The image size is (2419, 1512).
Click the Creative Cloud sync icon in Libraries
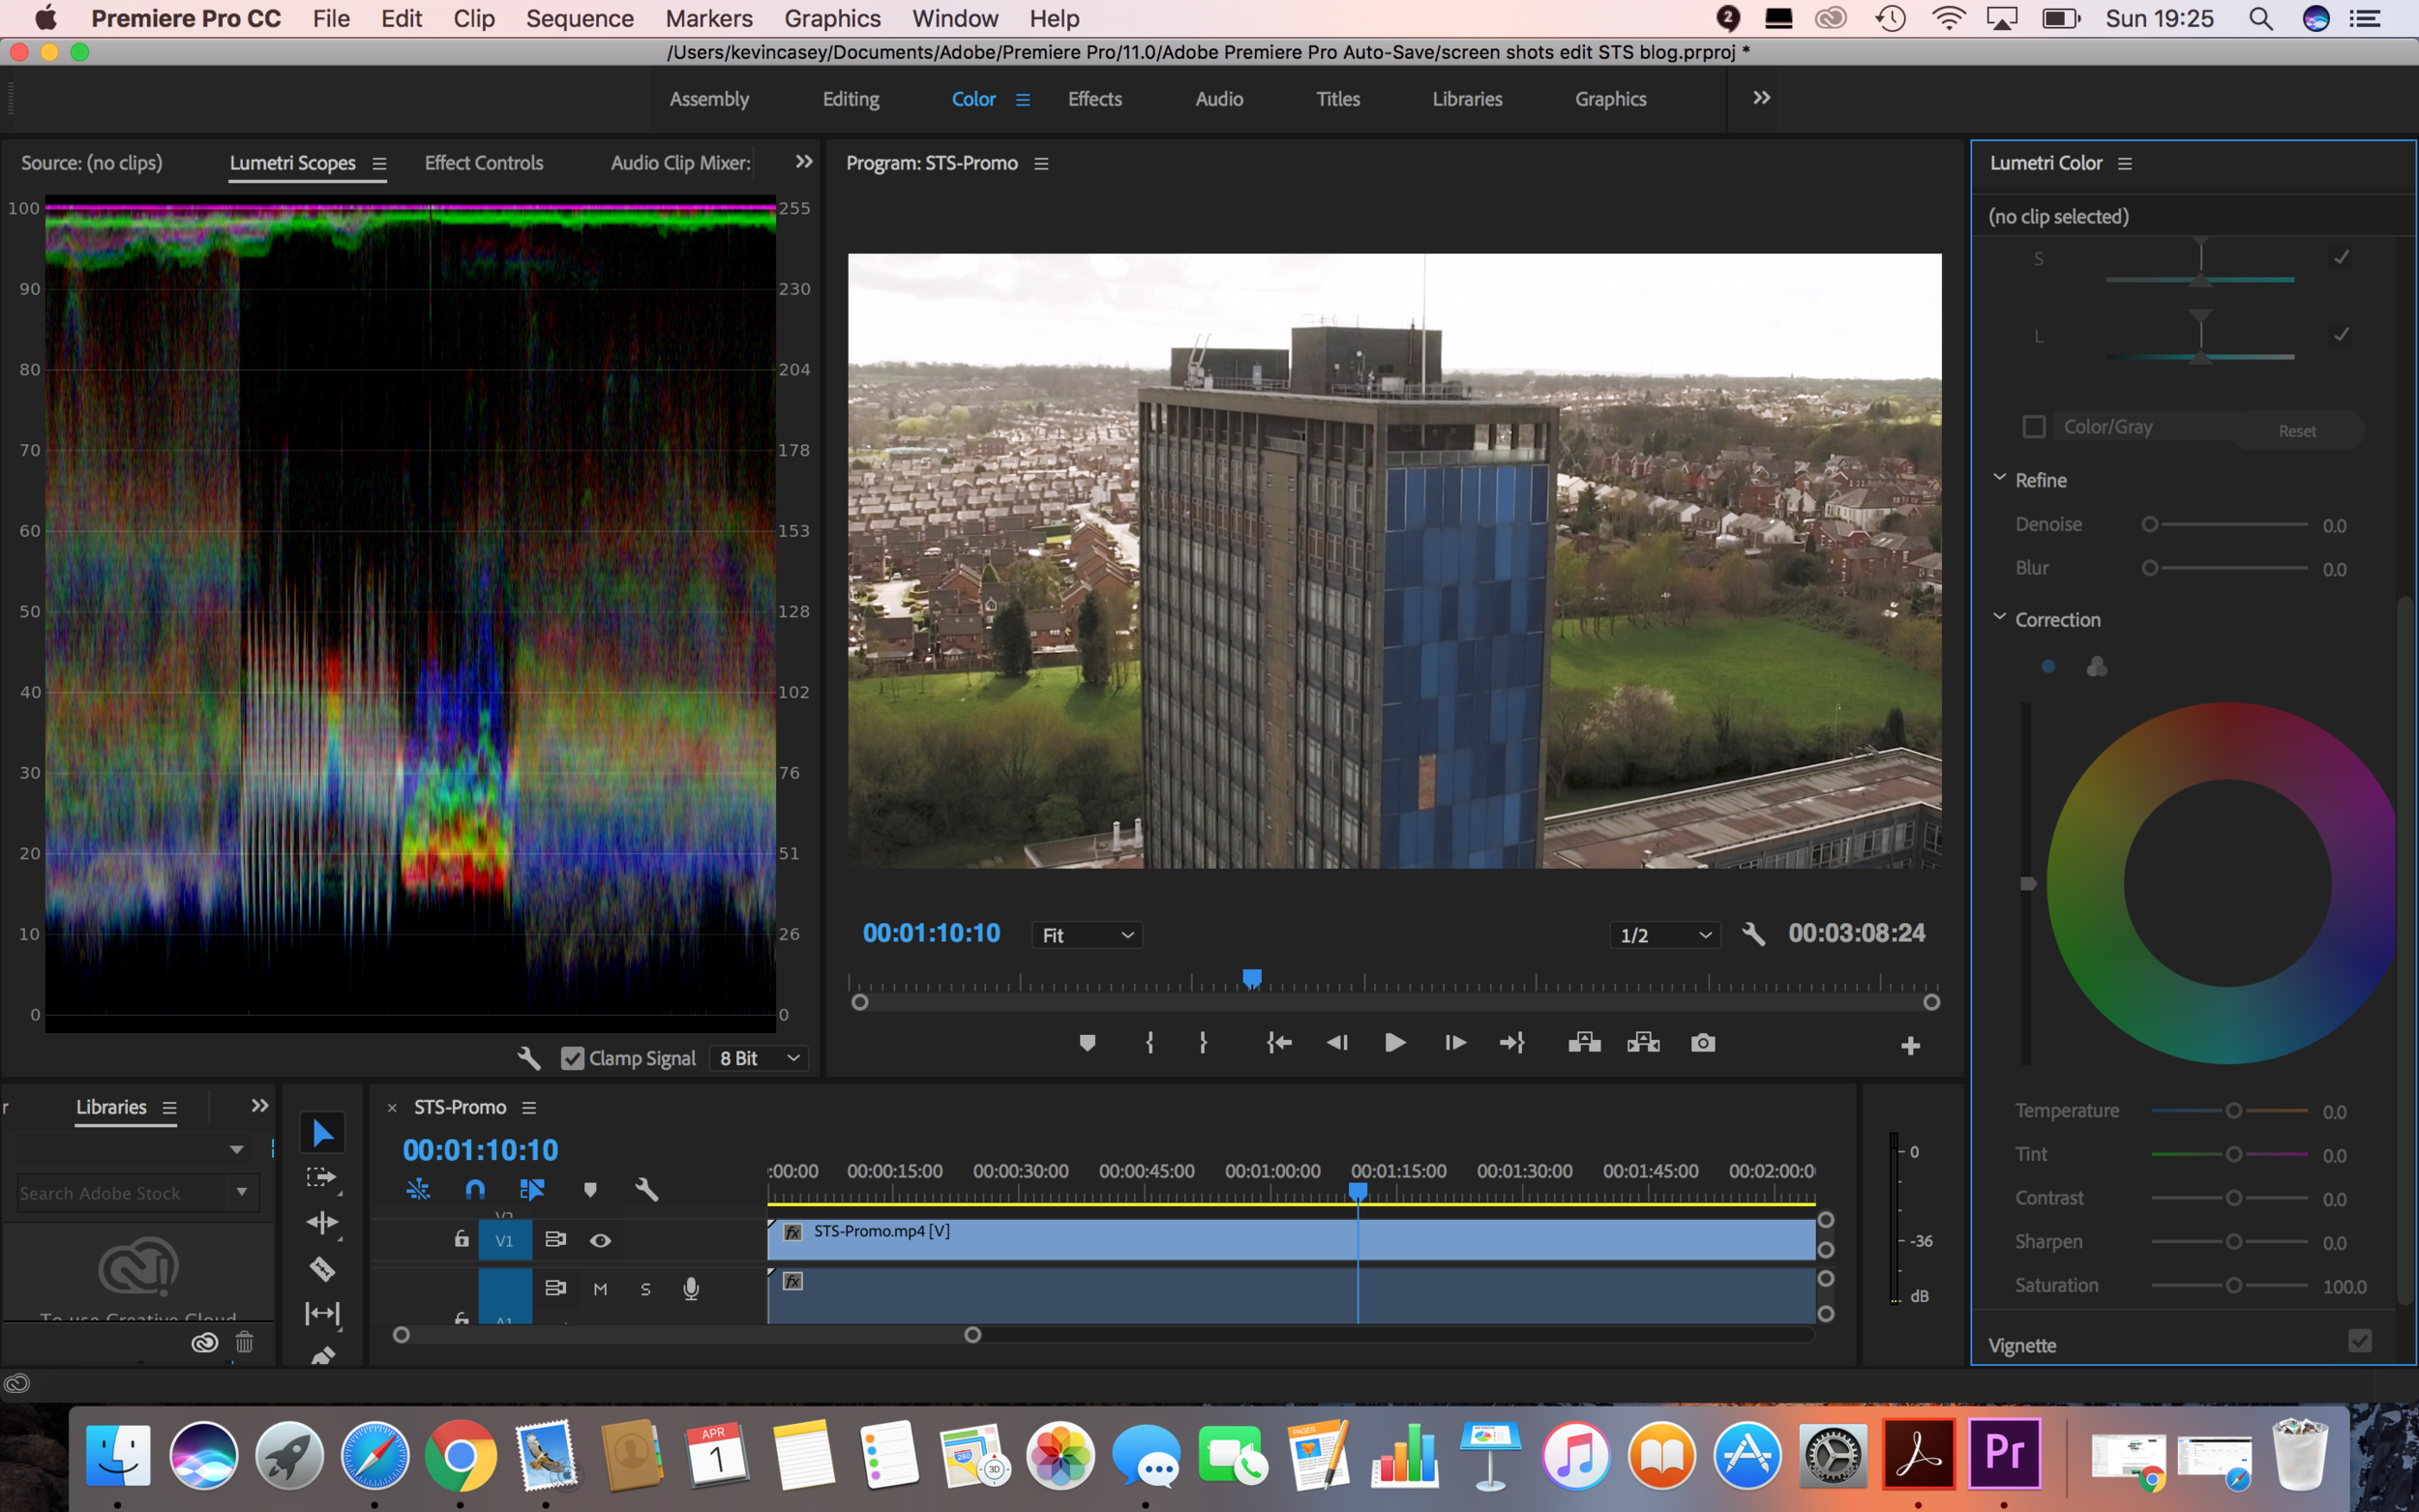204,1342
